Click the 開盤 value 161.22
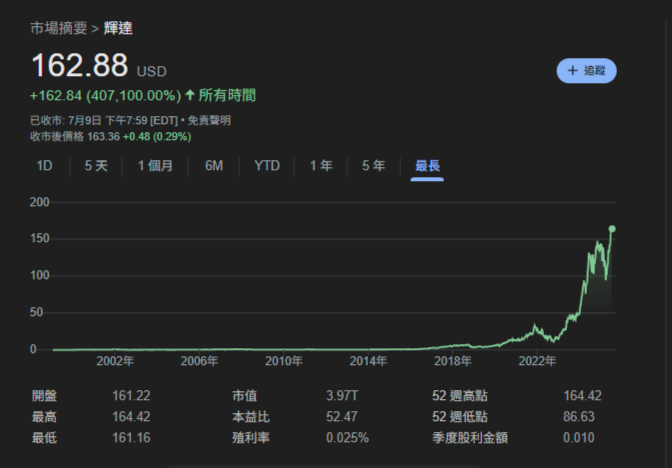The height and width of the screenshot is (468, 672). 131,396
